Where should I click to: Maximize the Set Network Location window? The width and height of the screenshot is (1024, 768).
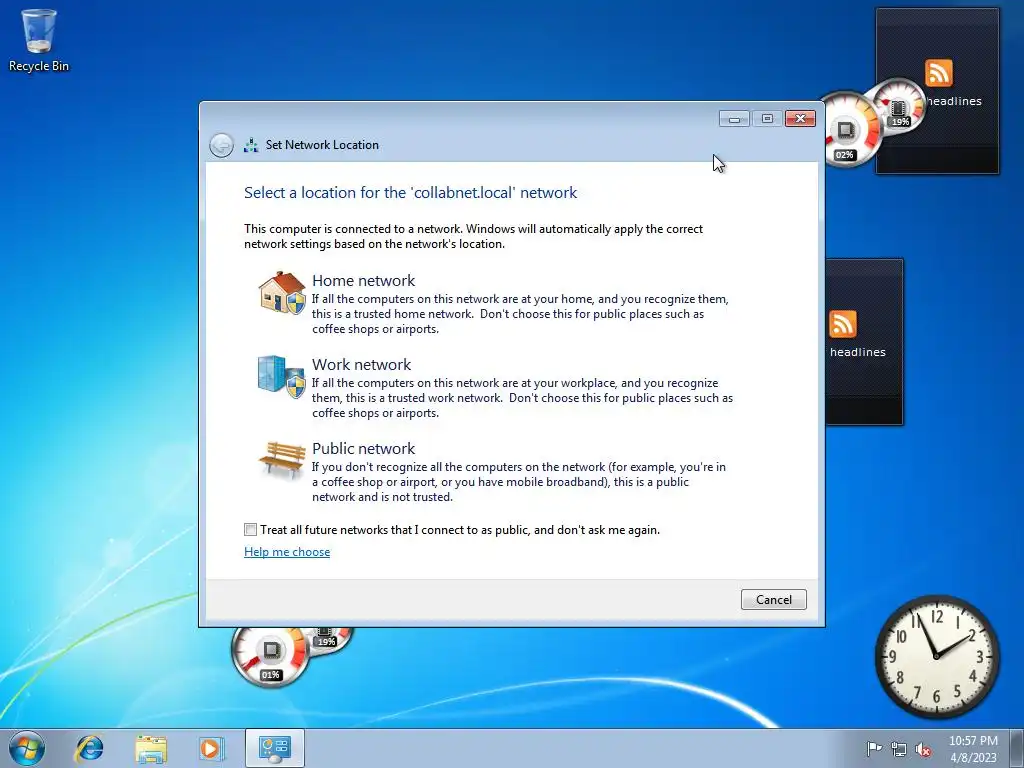(767, 119)
